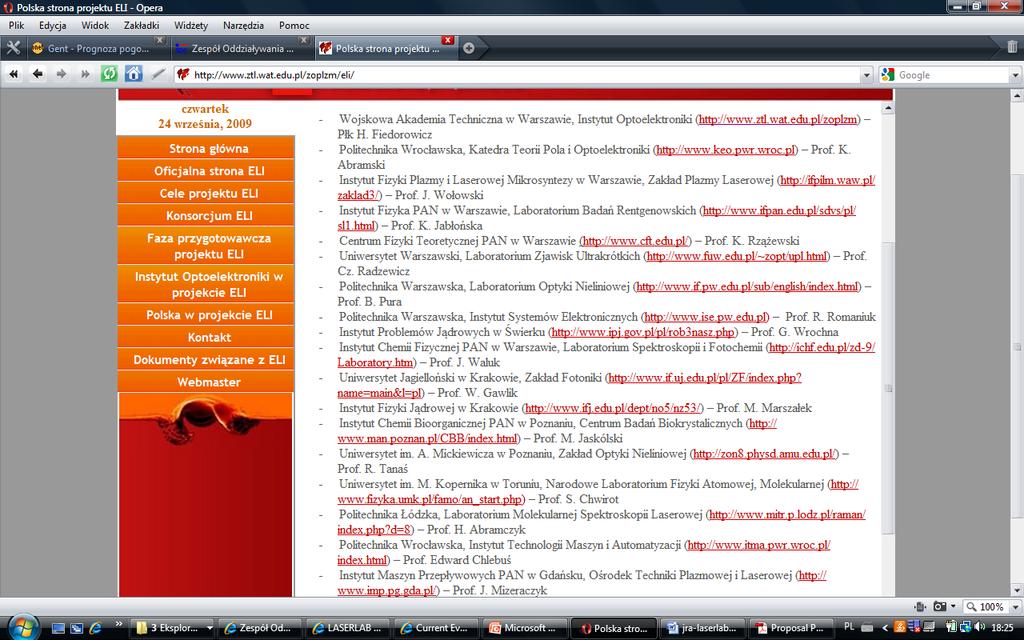Image resolution: width=1024 pixels, height=640 pixels.
Task: Open the Plik menu
Action: pyautogui.click(x=16, y=25)
